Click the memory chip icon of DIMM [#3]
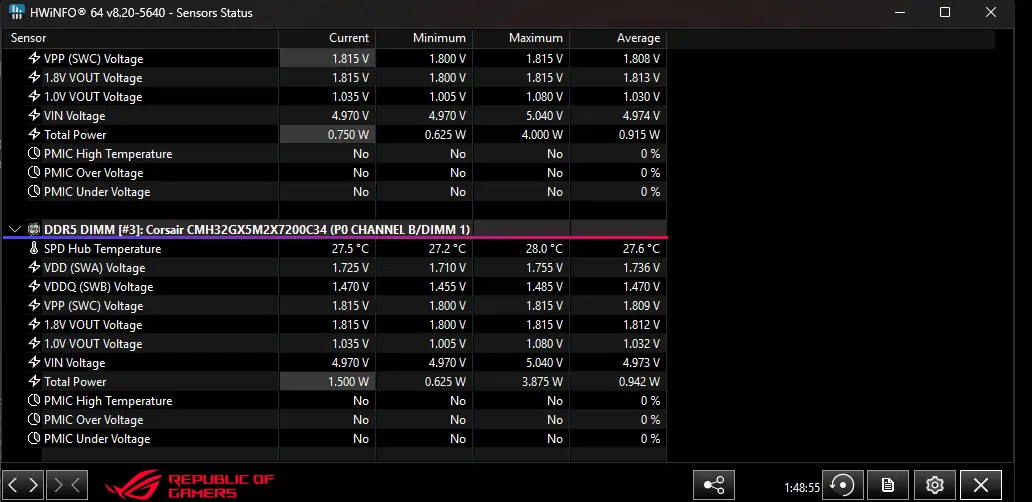Image resolution: width=1032 pixels, height=502 pixels. coord(34,230)
